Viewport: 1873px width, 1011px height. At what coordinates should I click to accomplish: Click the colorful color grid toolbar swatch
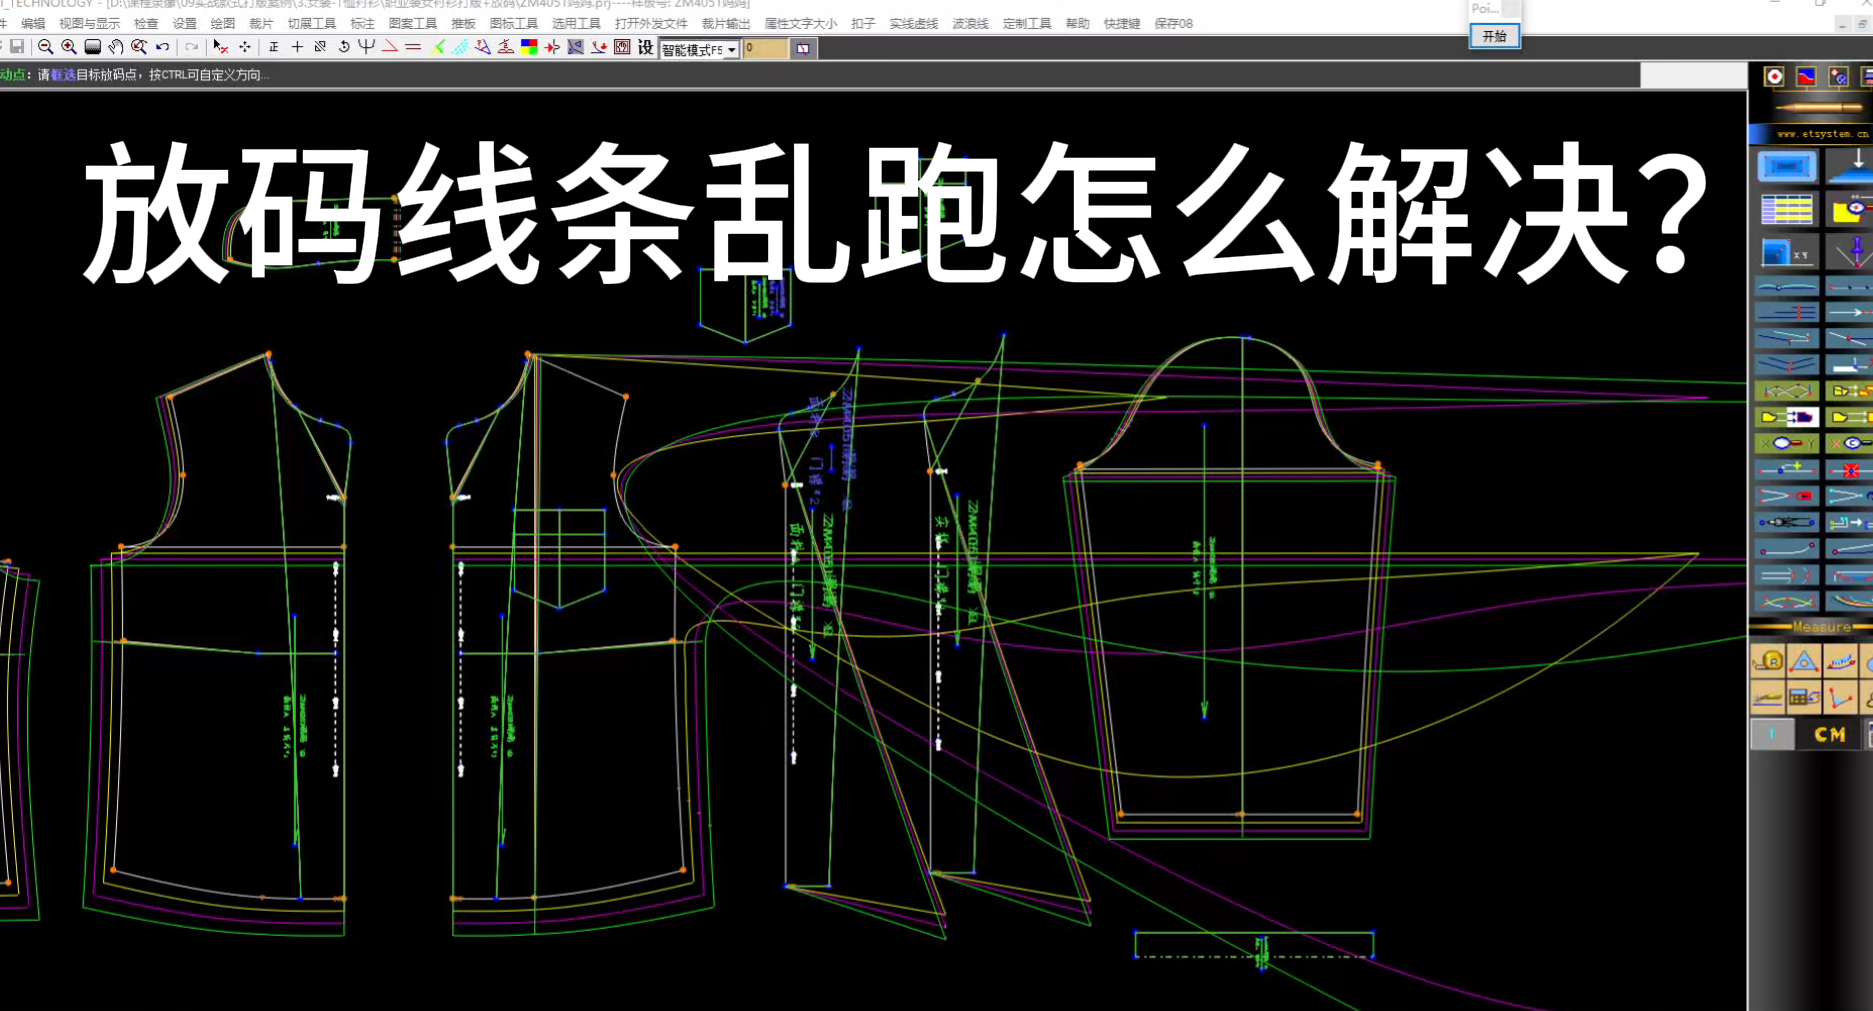[527, 46]
